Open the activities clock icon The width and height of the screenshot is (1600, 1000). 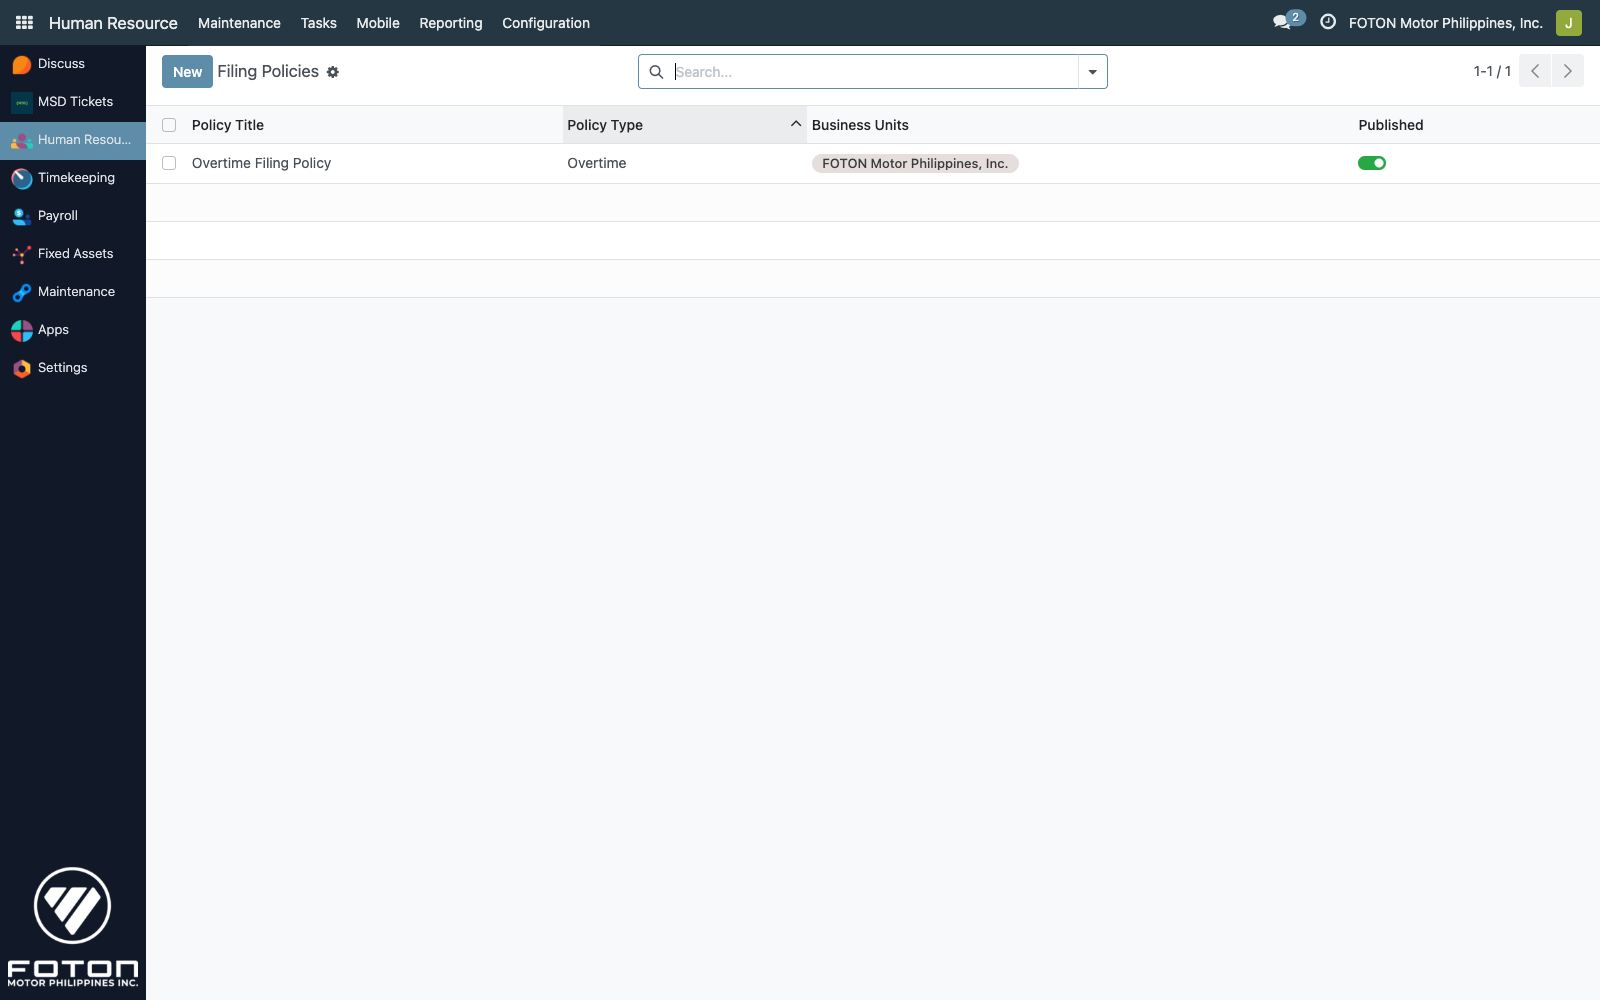coord(1328,22)
